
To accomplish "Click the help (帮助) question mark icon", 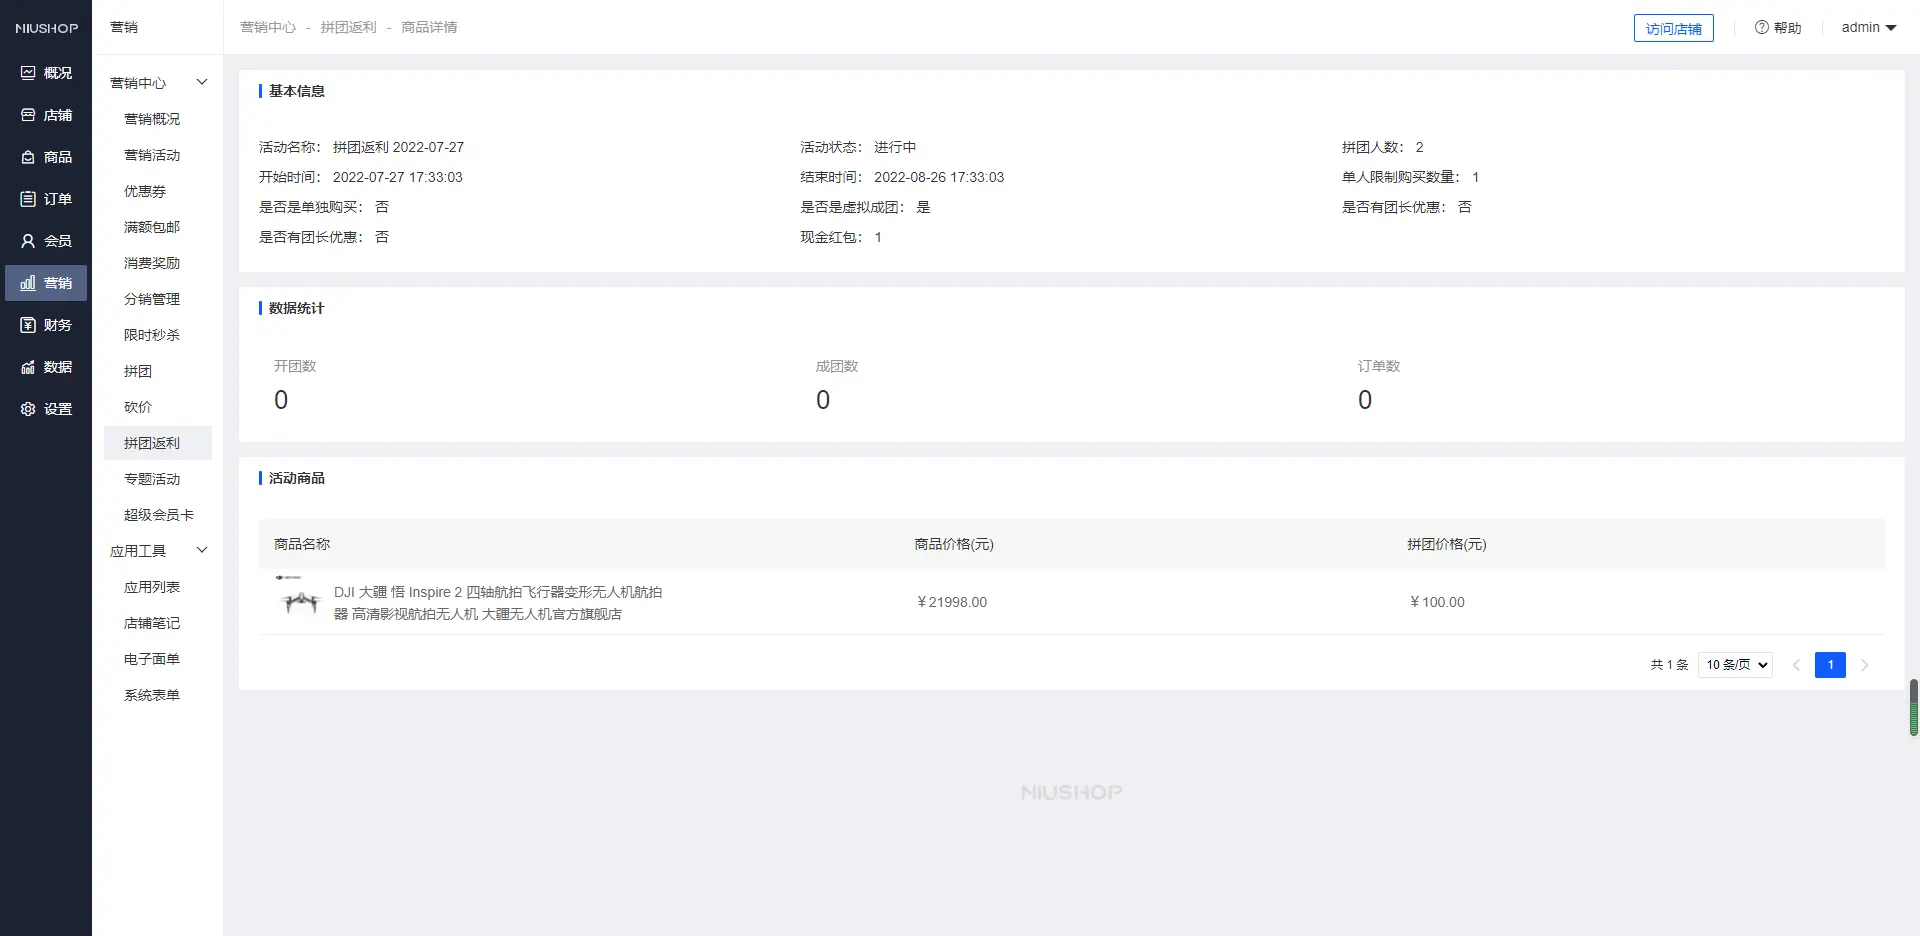I will pos(1761,28).
